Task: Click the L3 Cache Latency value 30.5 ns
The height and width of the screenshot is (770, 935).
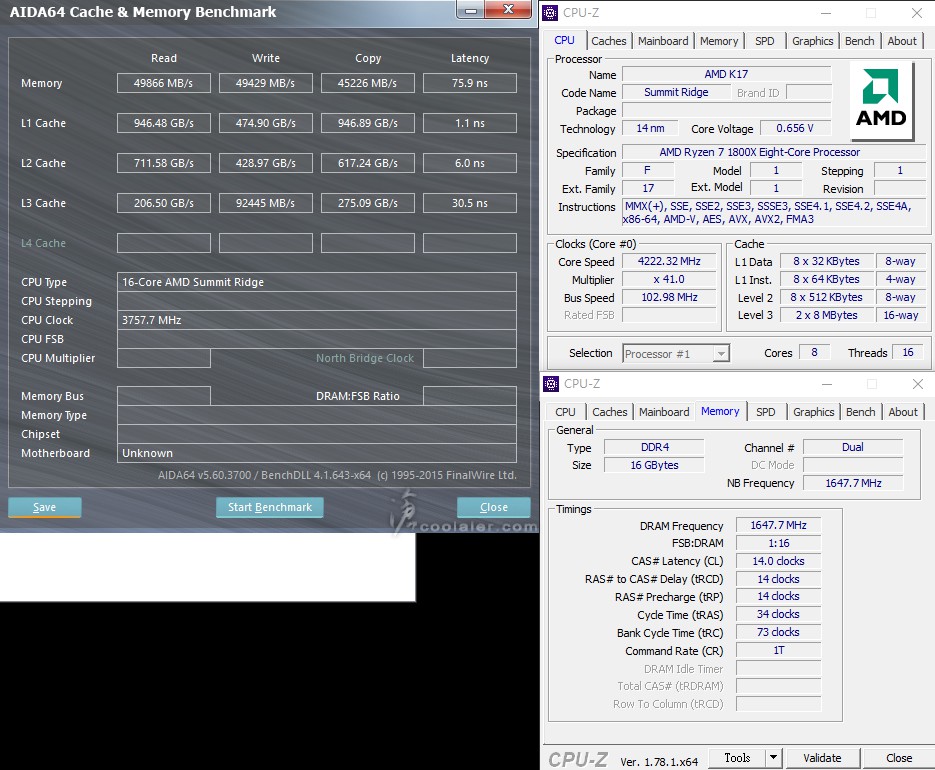Action: [470, 203]
